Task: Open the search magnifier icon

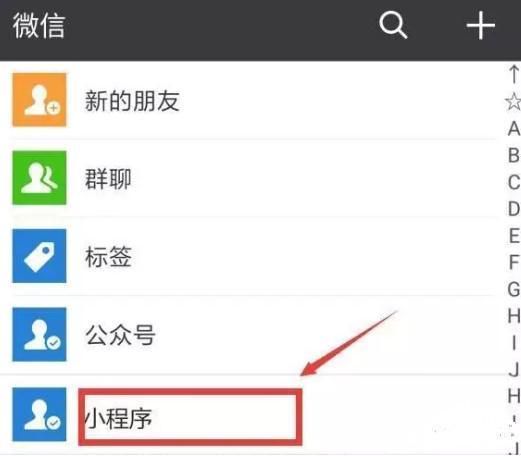Action: (393, 25)
